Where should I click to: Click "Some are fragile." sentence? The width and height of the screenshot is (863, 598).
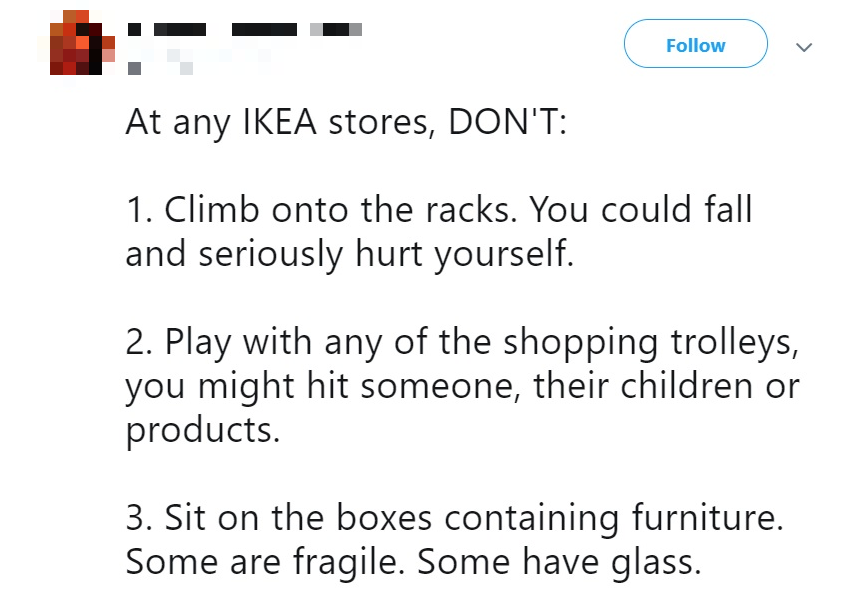[265, 563]
